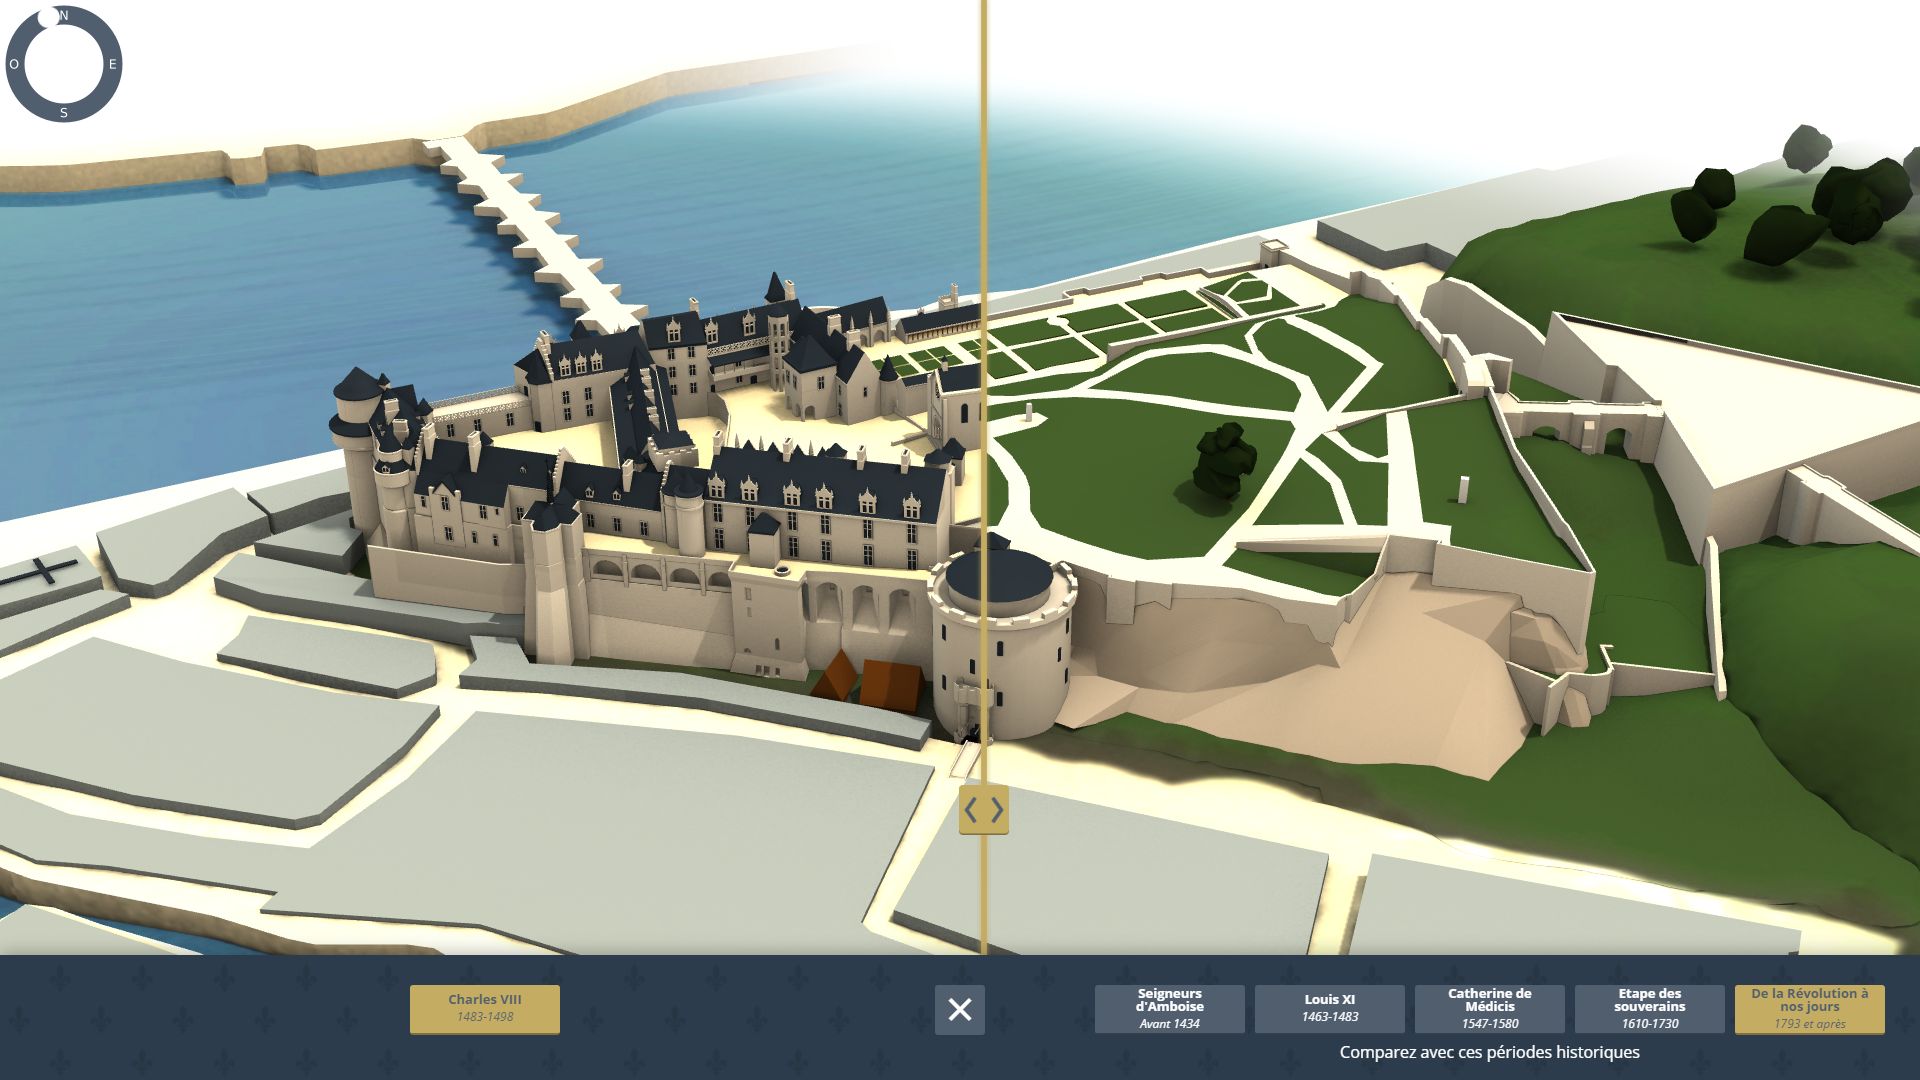Image resolution: width=1920 pixels, height=1080 pixels.
Task: Select the Charles VIII 1483-1498 period
Action: click(x=485, y=1009)
